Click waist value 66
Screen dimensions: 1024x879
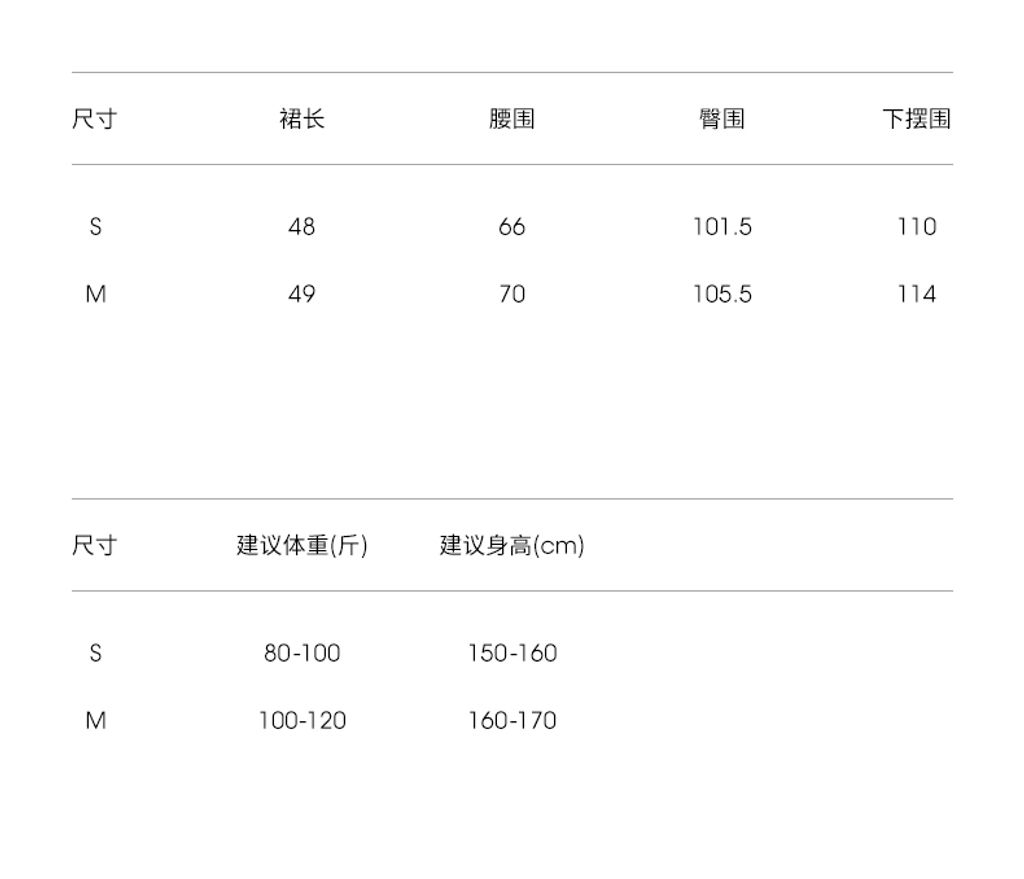512,227
